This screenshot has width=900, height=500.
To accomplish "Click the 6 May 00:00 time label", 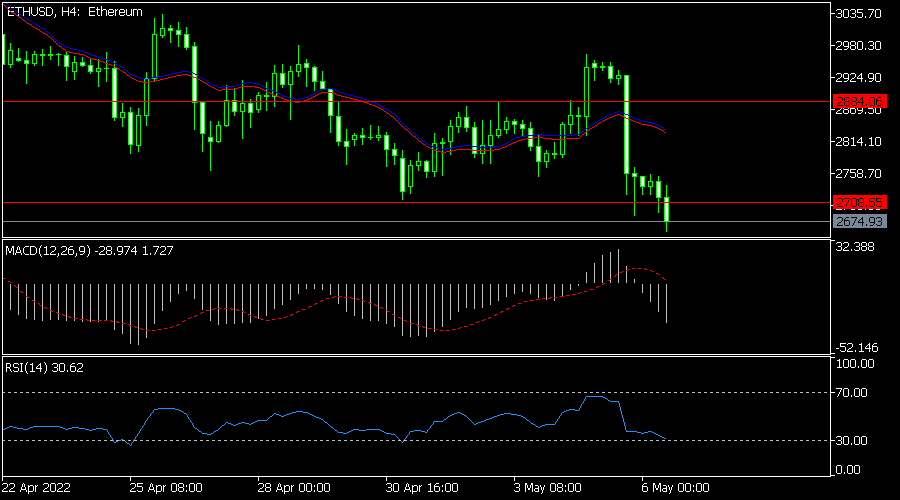I will click(x=675, y=488).
